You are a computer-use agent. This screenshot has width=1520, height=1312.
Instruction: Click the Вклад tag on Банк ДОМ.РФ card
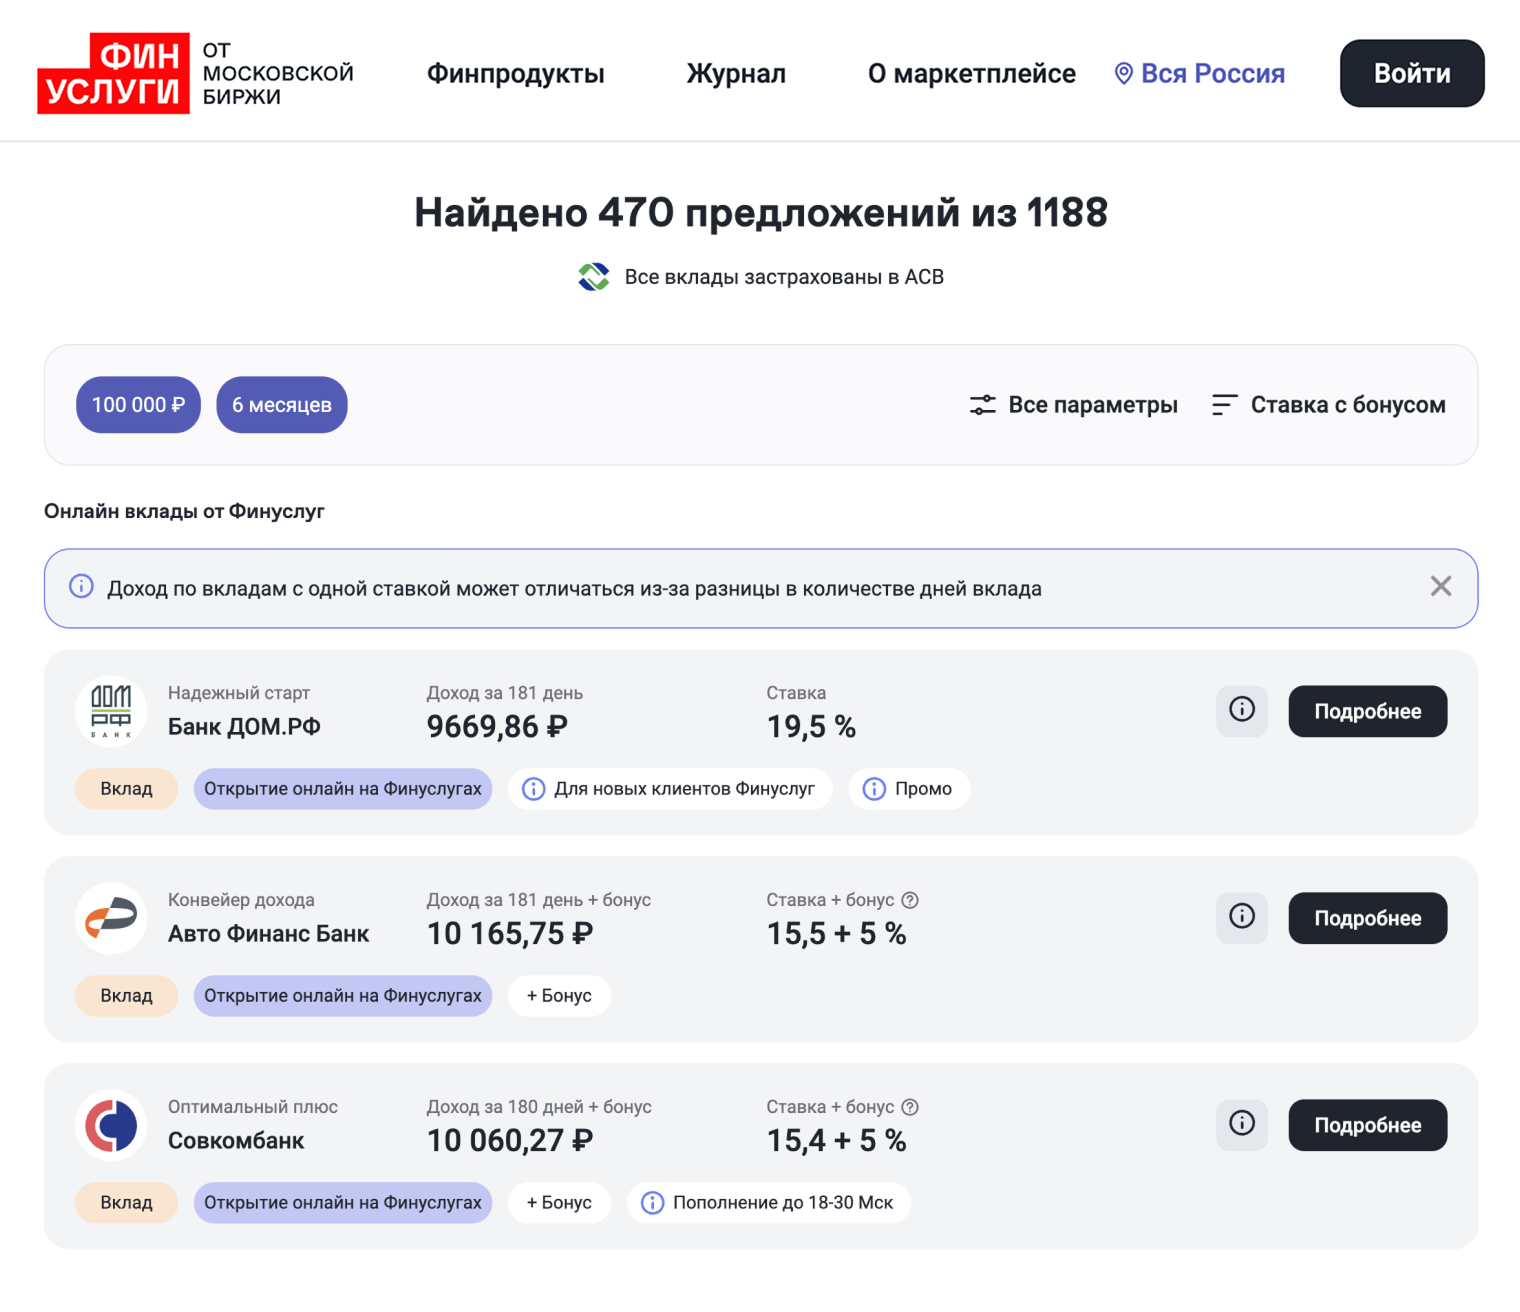point(126,789)
